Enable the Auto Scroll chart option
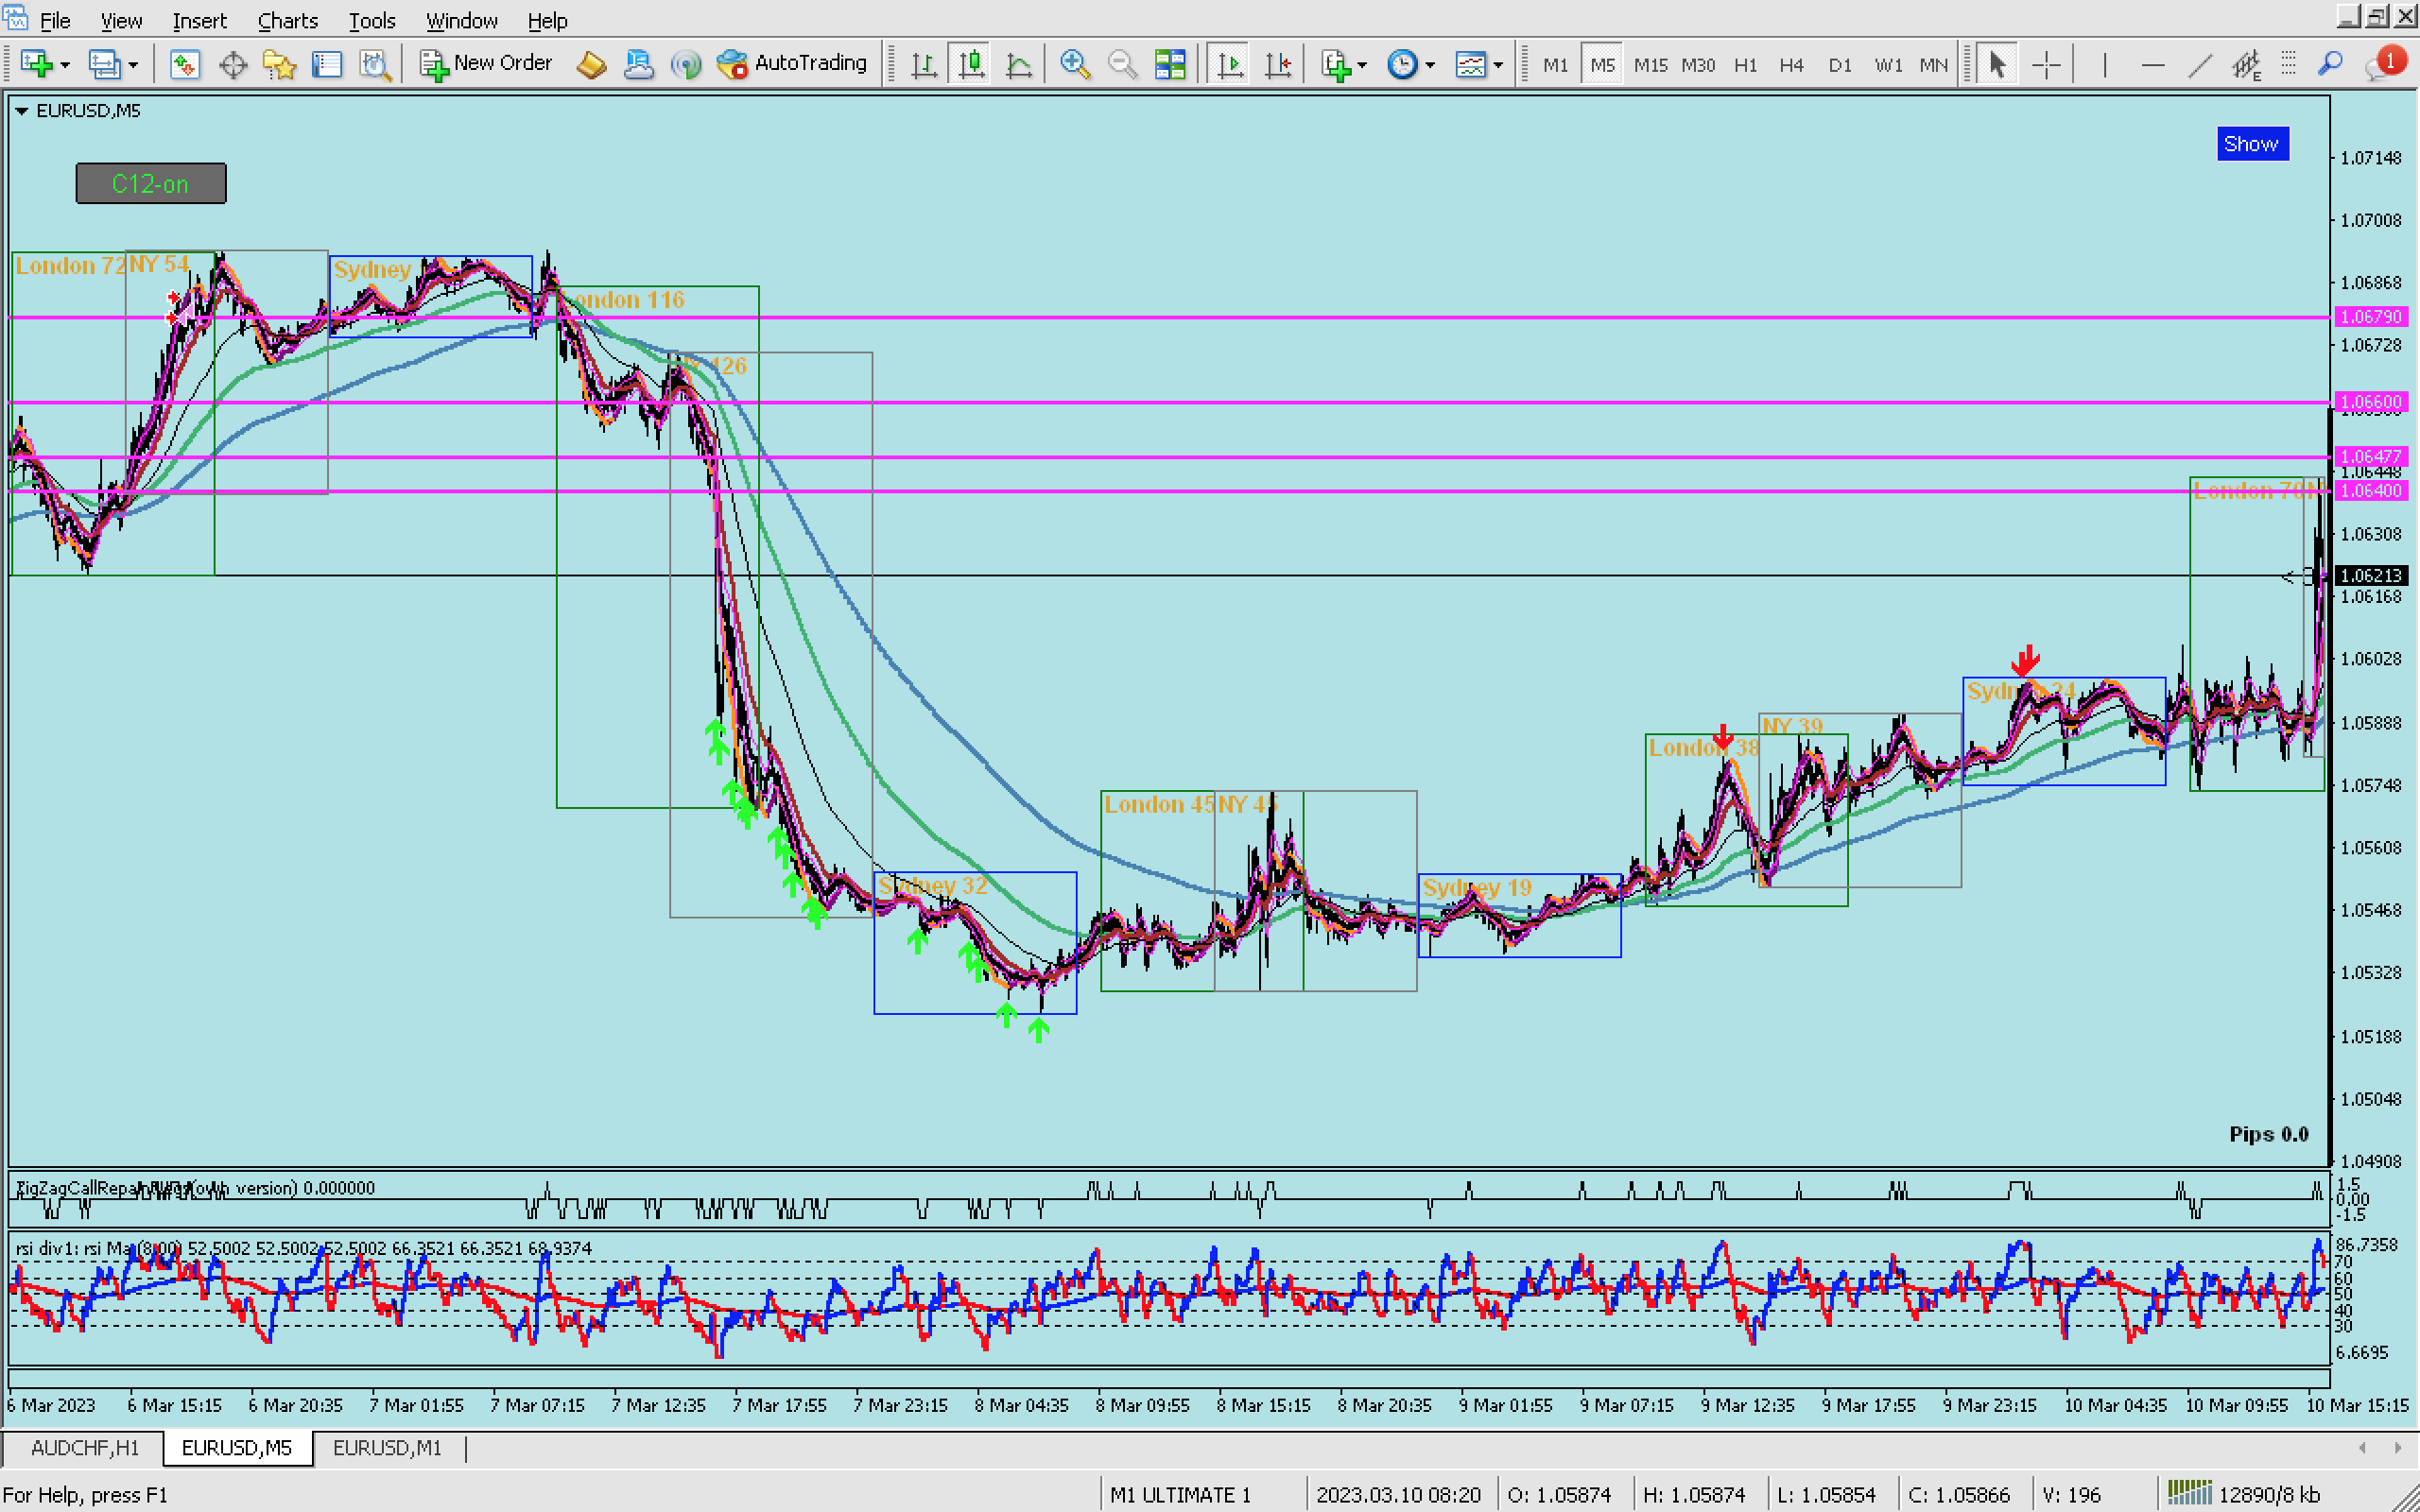This screenshot has height=1512, width=2420. (x=1229, y=65)
